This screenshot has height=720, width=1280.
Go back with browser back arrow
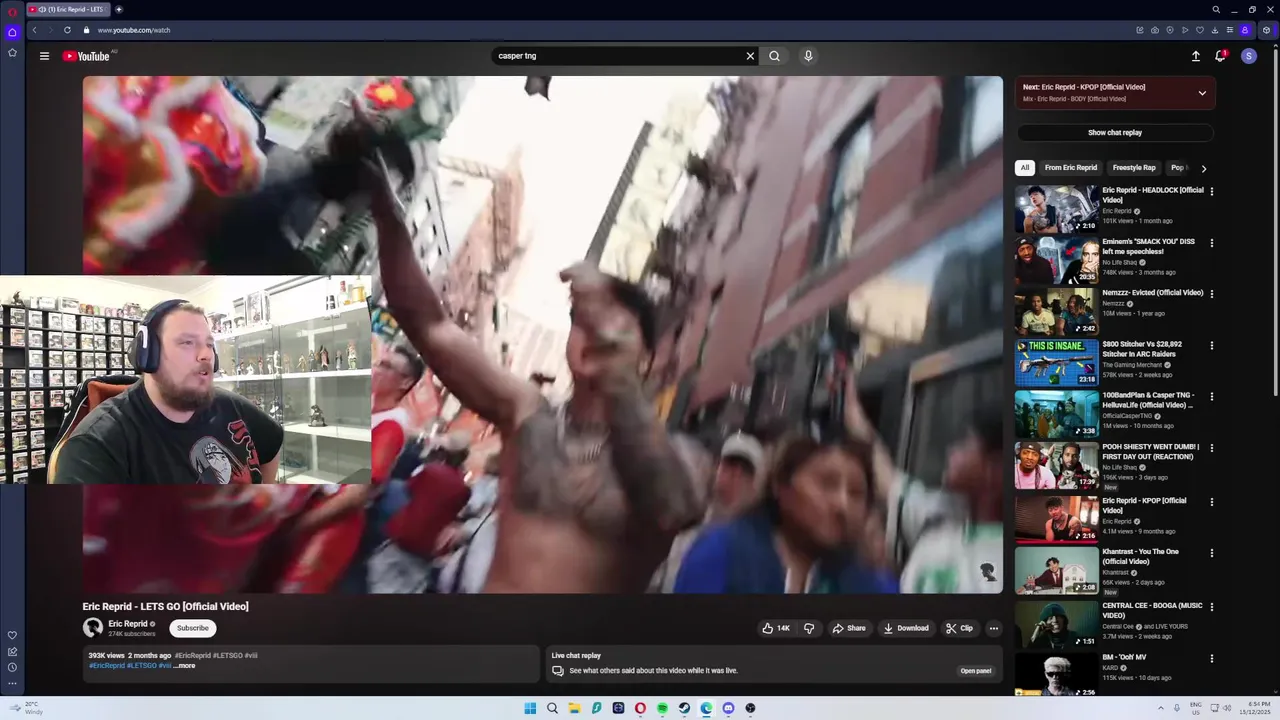click(x=34, y=30)
